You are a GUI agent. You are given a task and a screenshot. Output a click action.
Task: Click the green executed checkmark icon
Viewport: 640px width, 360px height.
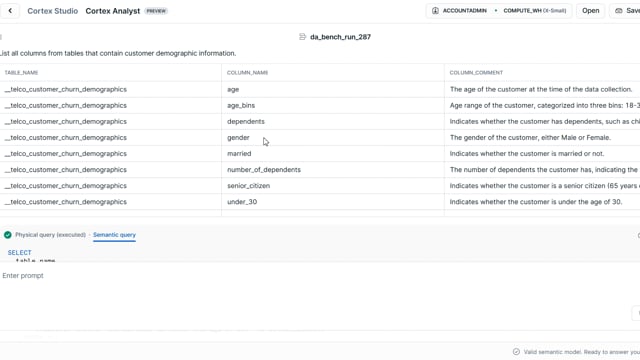click(x=8, y=235)
